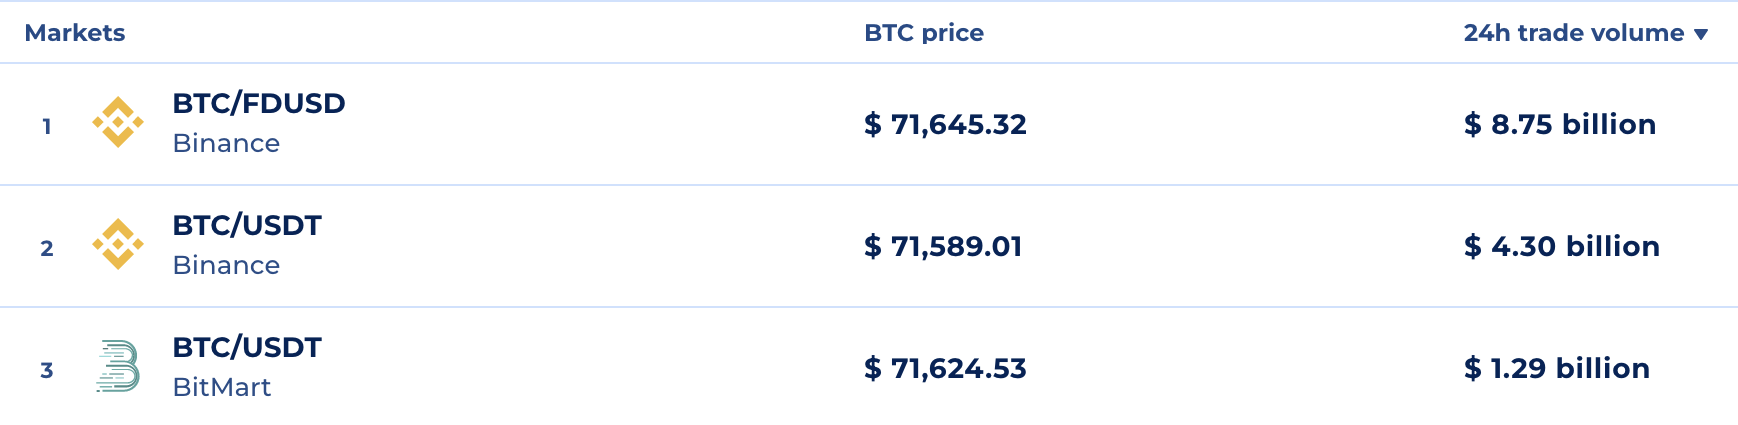Click the $ 4.30 billion volume value
Viewport: 1738px width, 425px height.
click(1562, 246)
